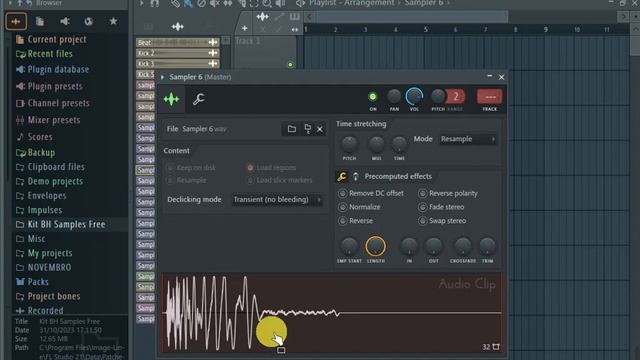The width and height of the screenshot is (640, 360).
Task: Click the TRIM knob
Action: pos(487,246)
